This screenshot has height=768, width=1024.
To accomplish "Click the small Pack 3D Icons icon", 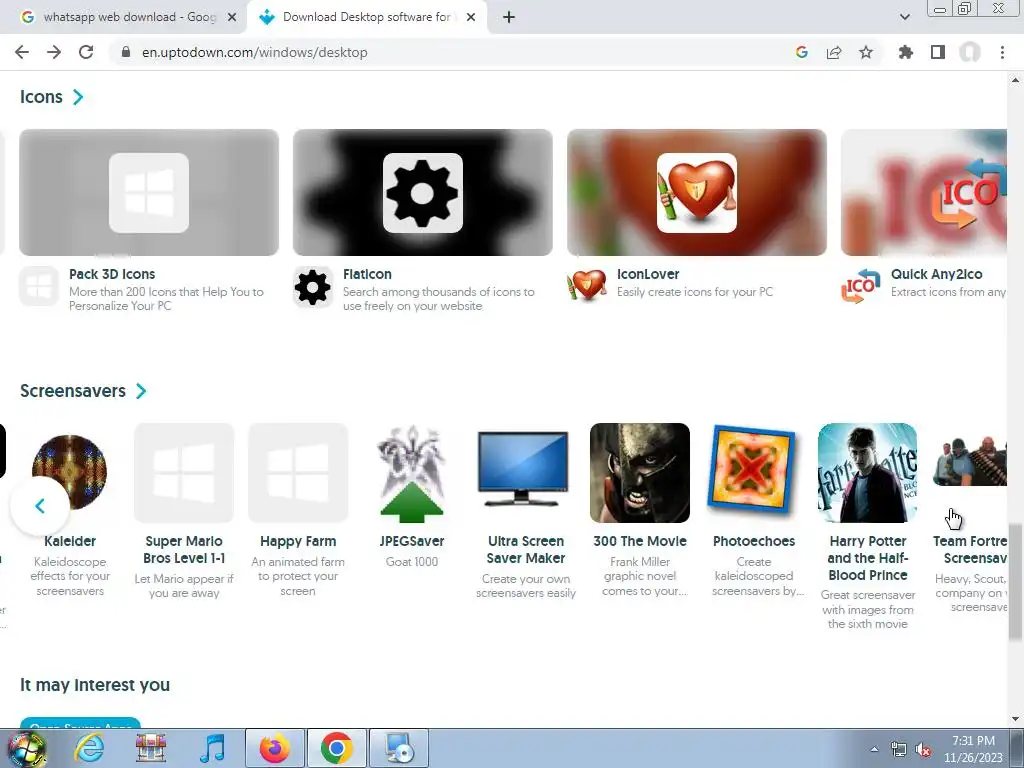I will click(39, 287).
